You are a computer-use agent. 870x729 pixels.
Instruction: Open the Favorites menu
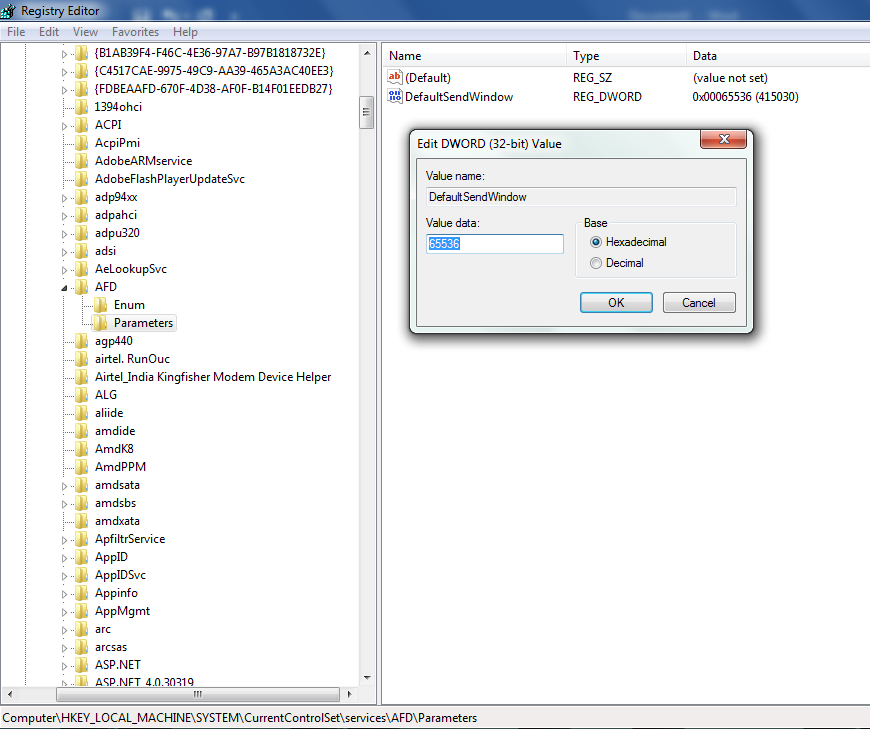point(135,32)
